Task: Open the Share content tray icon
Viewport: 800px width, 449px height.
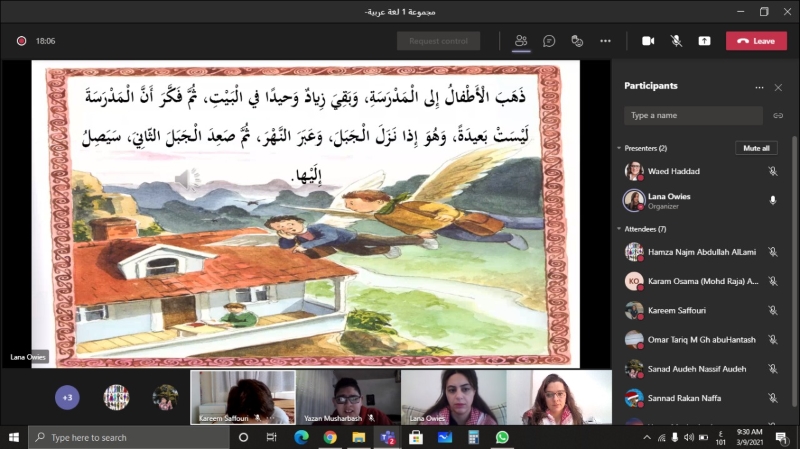Action: (704, 41)
